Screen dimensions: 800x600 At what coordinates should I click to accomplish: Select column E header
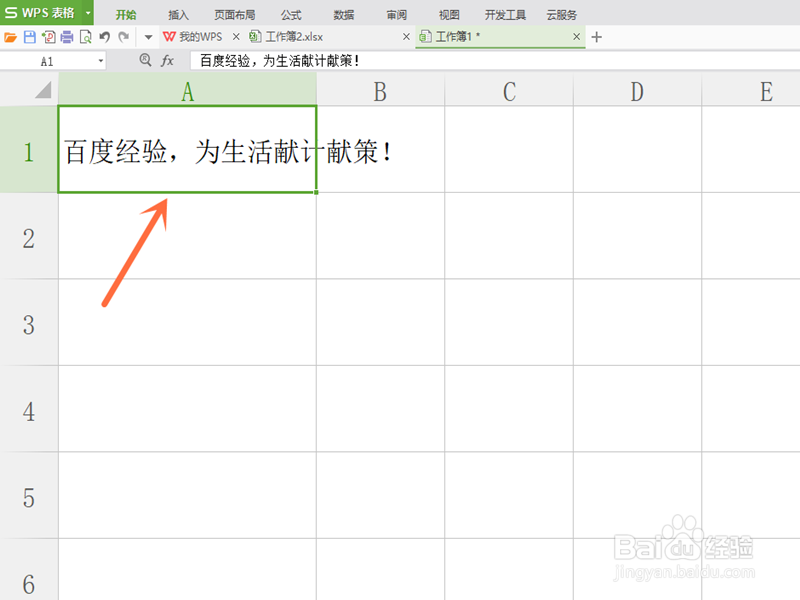click(x=751, y=90)
